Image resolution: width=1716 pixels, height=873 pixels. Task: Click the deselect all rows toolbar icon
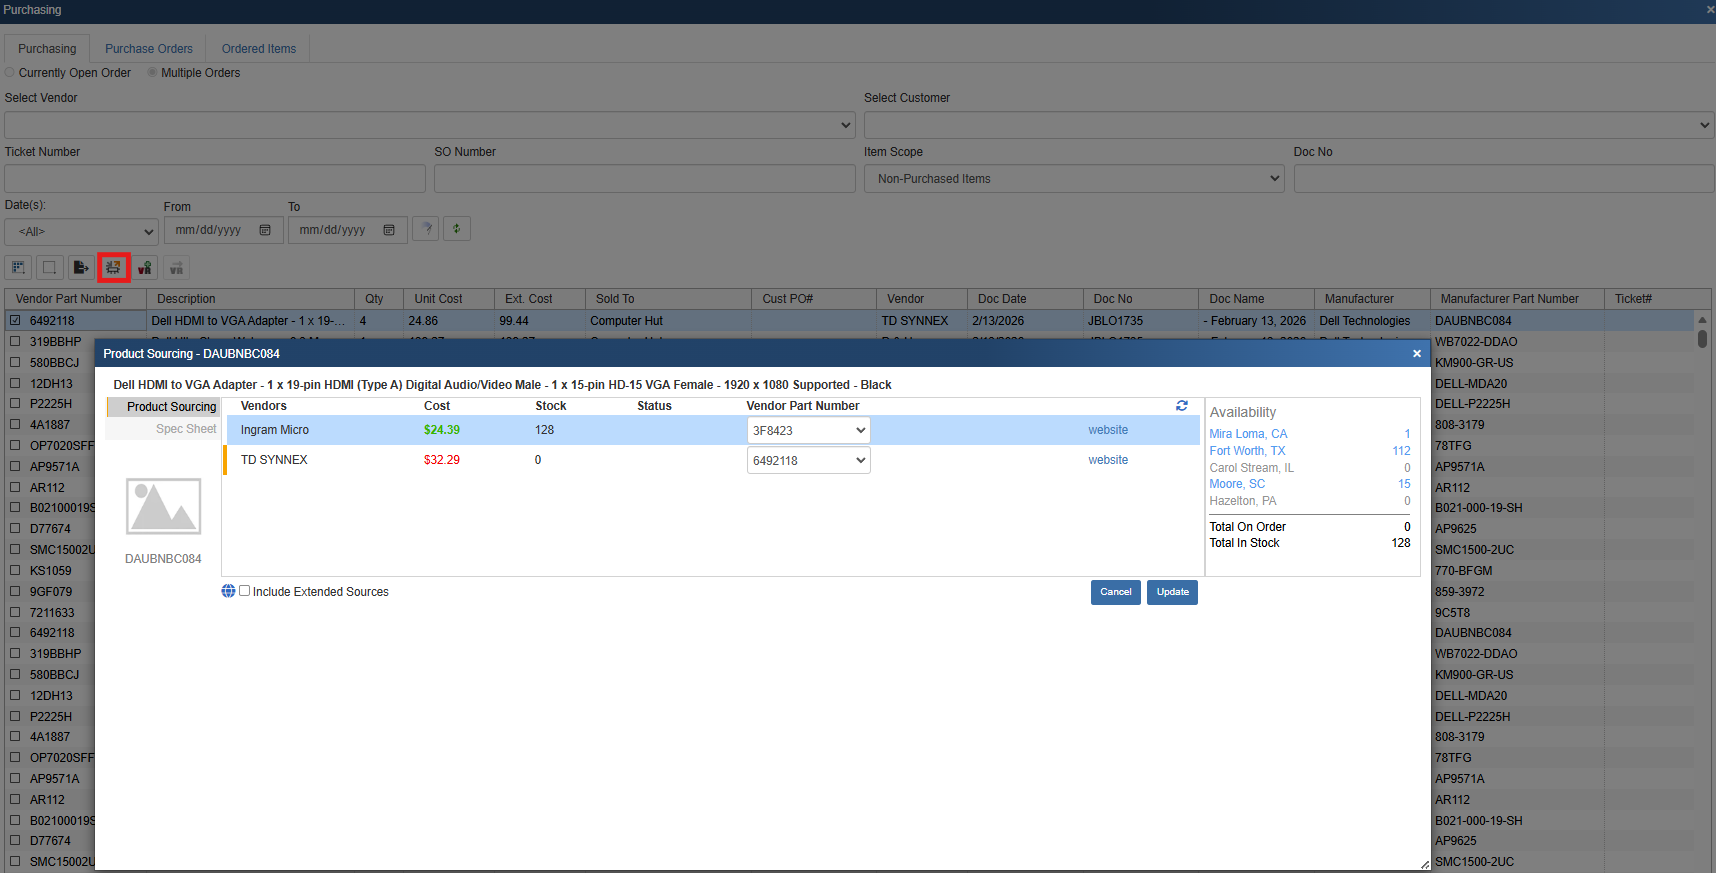[49, 268]
